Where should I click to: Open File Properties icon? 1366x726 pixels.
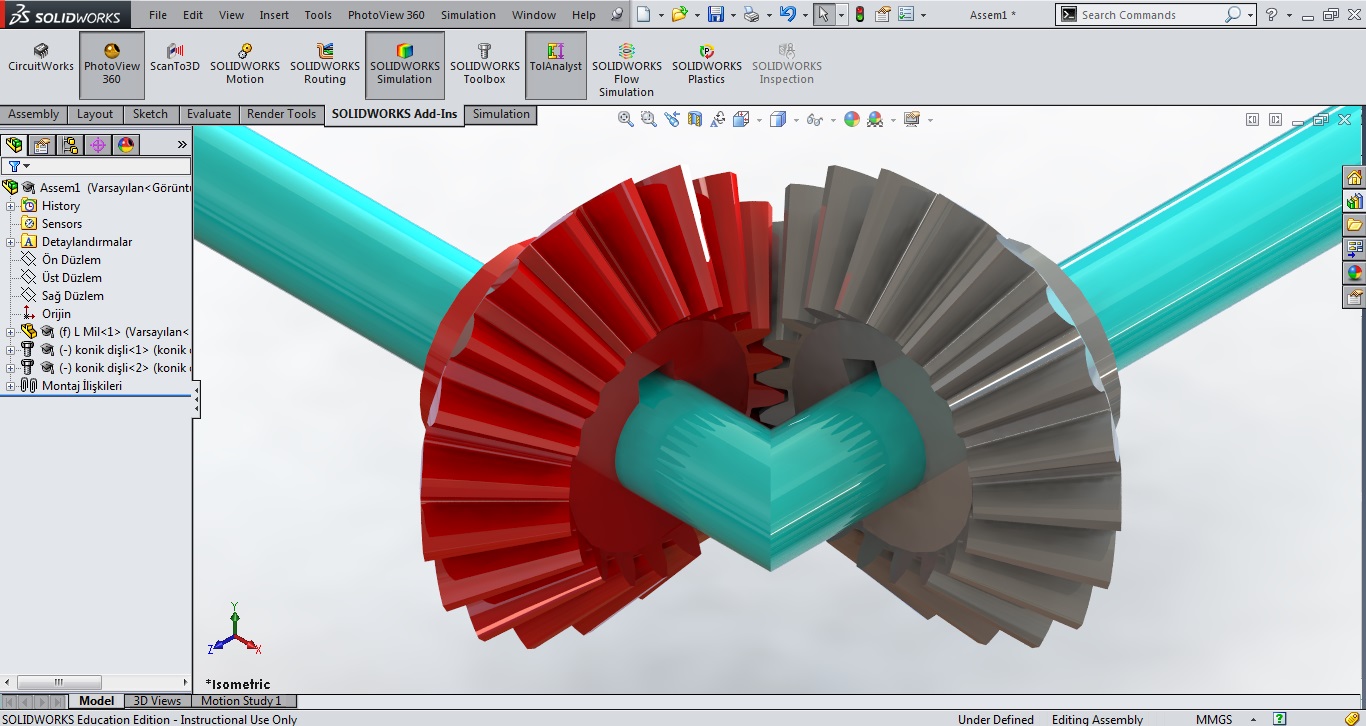pyautogui.click(x=883, y=14)
